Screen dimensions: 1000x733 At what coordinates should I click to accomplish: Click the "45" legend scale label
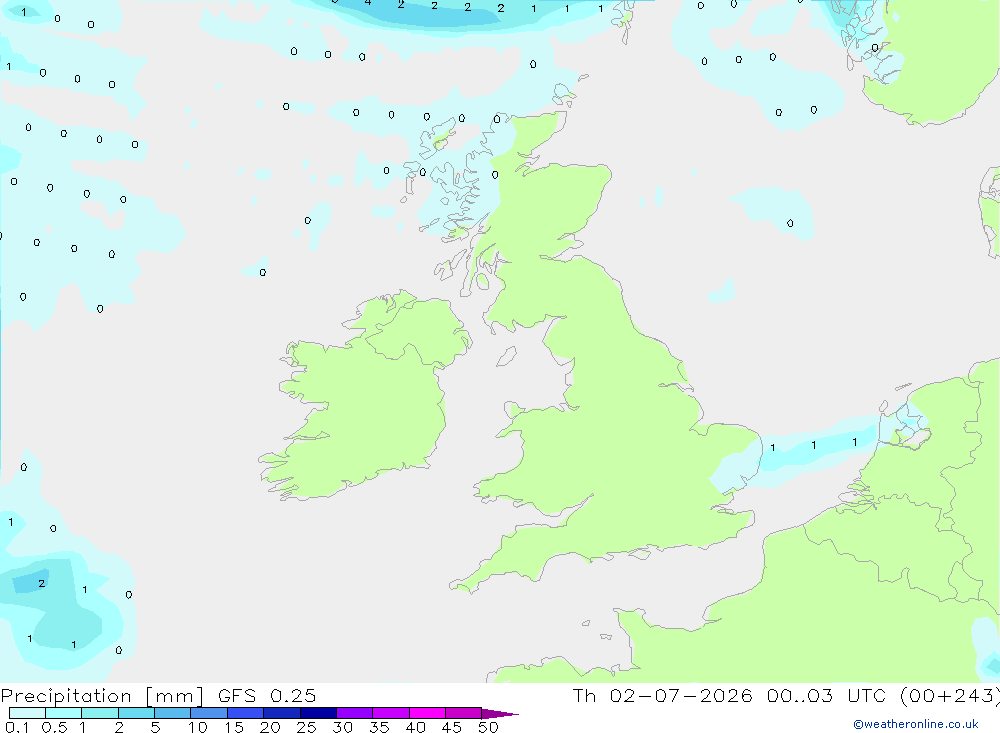(x=452, y=727)
